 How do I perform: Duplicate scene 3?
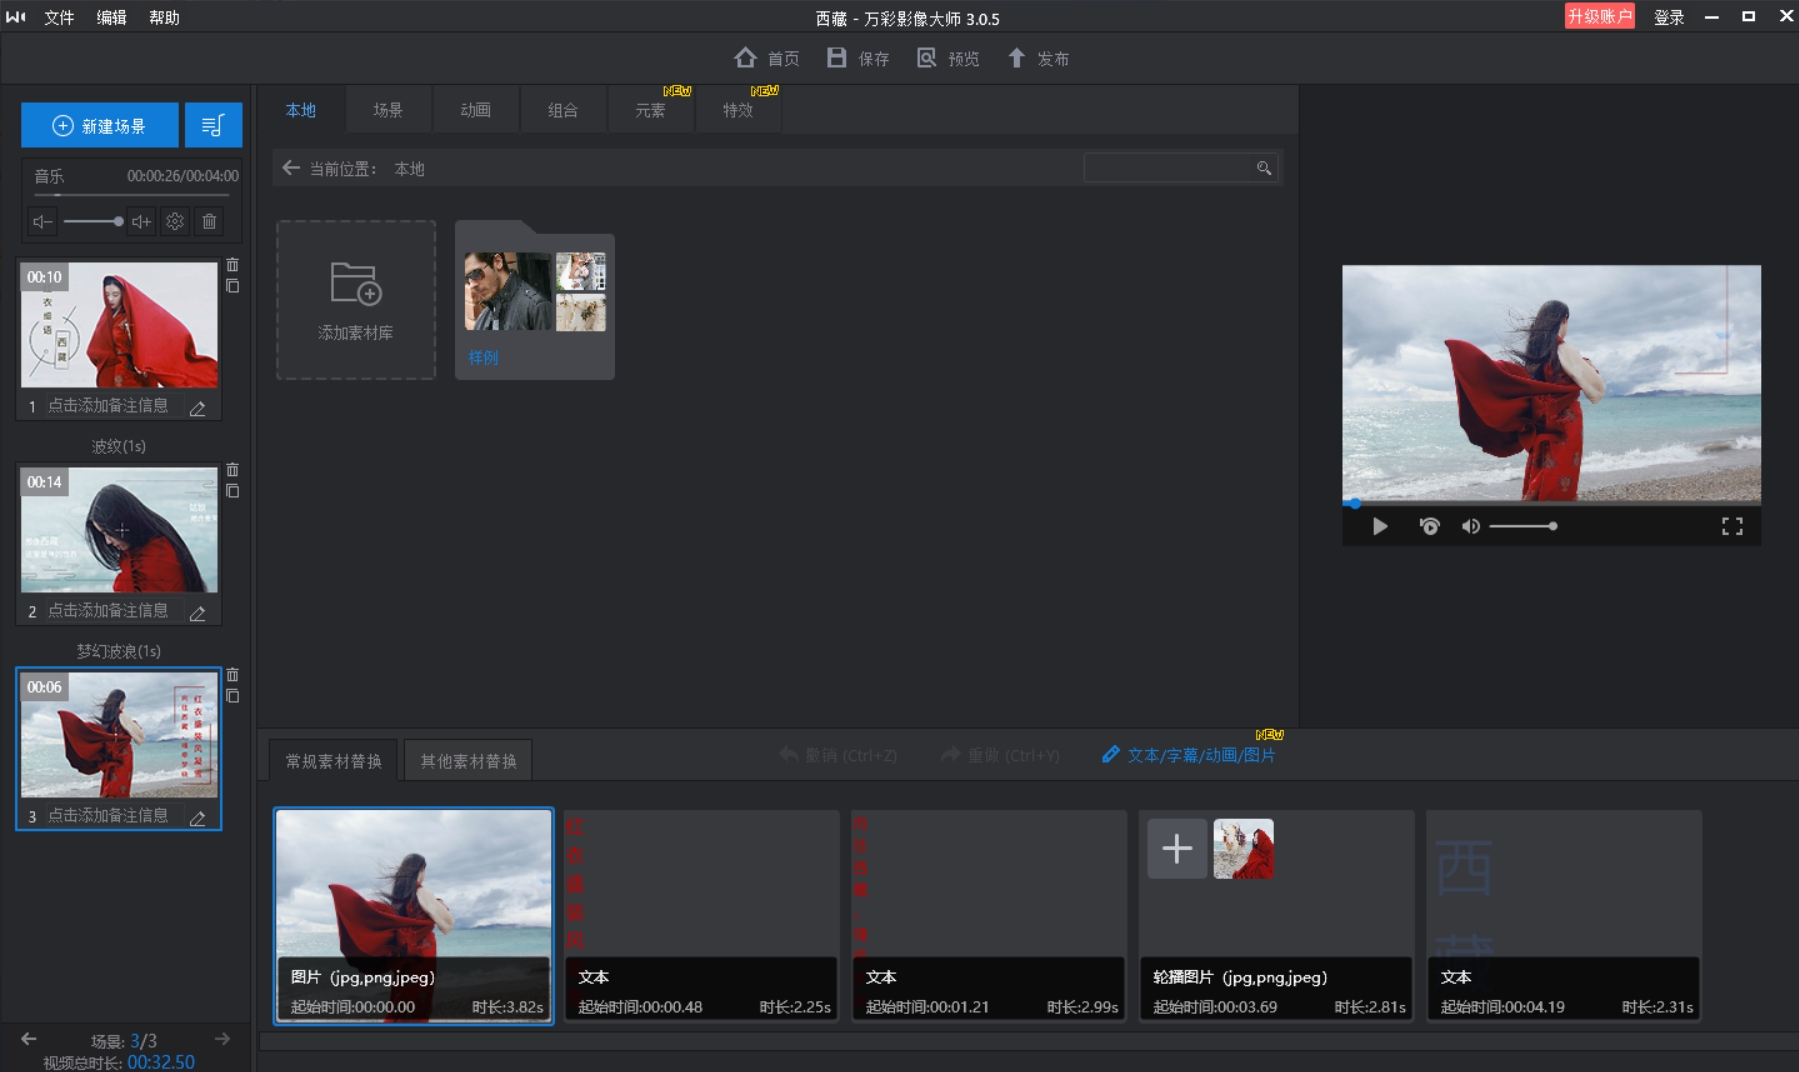tap(232, 696)
